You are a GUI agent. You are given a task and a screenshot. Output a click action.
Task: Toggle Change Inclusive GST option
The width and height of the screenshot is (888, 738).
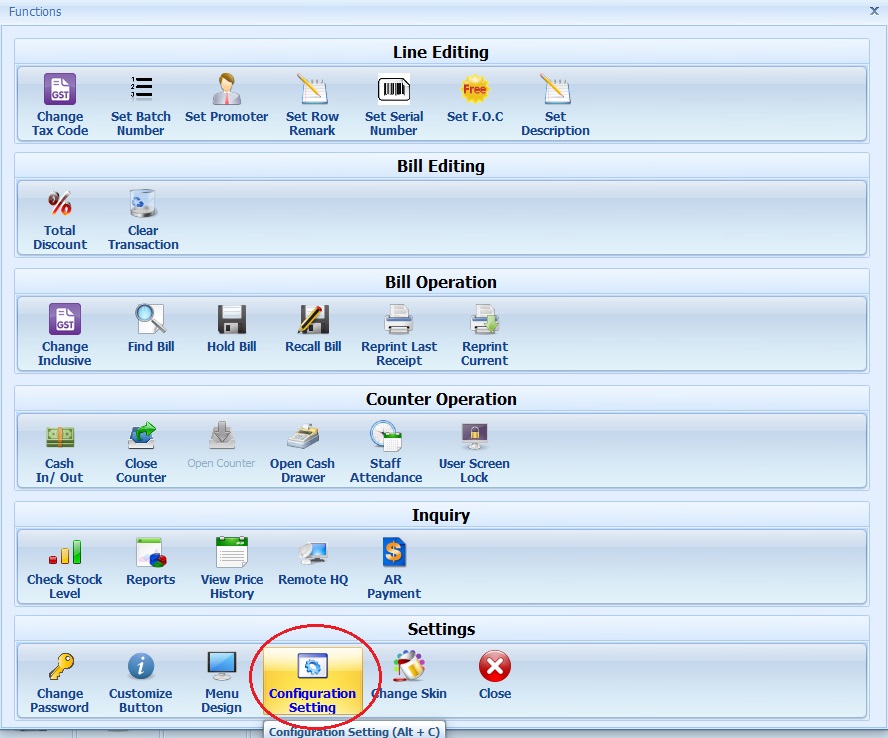64,321
